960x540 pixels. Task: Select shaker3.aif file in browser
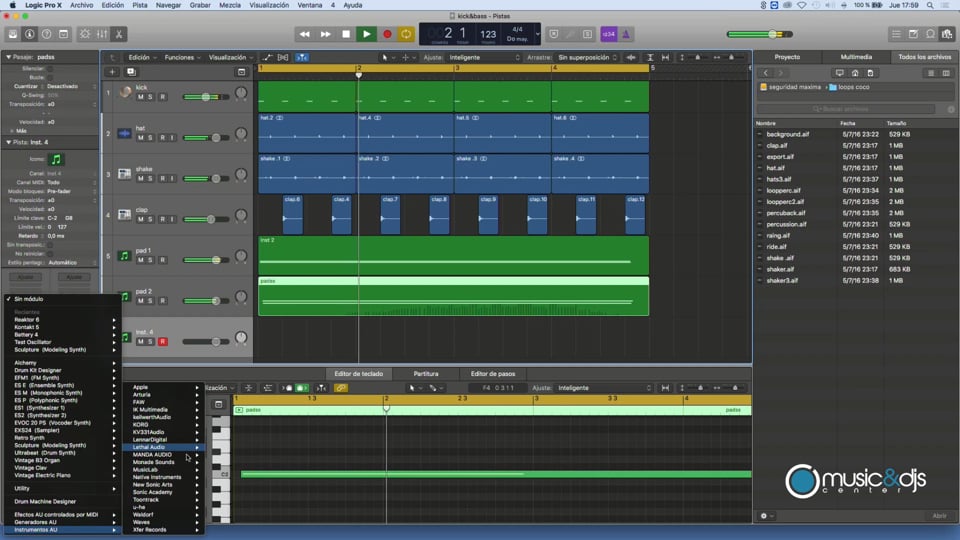coord(782,280)
